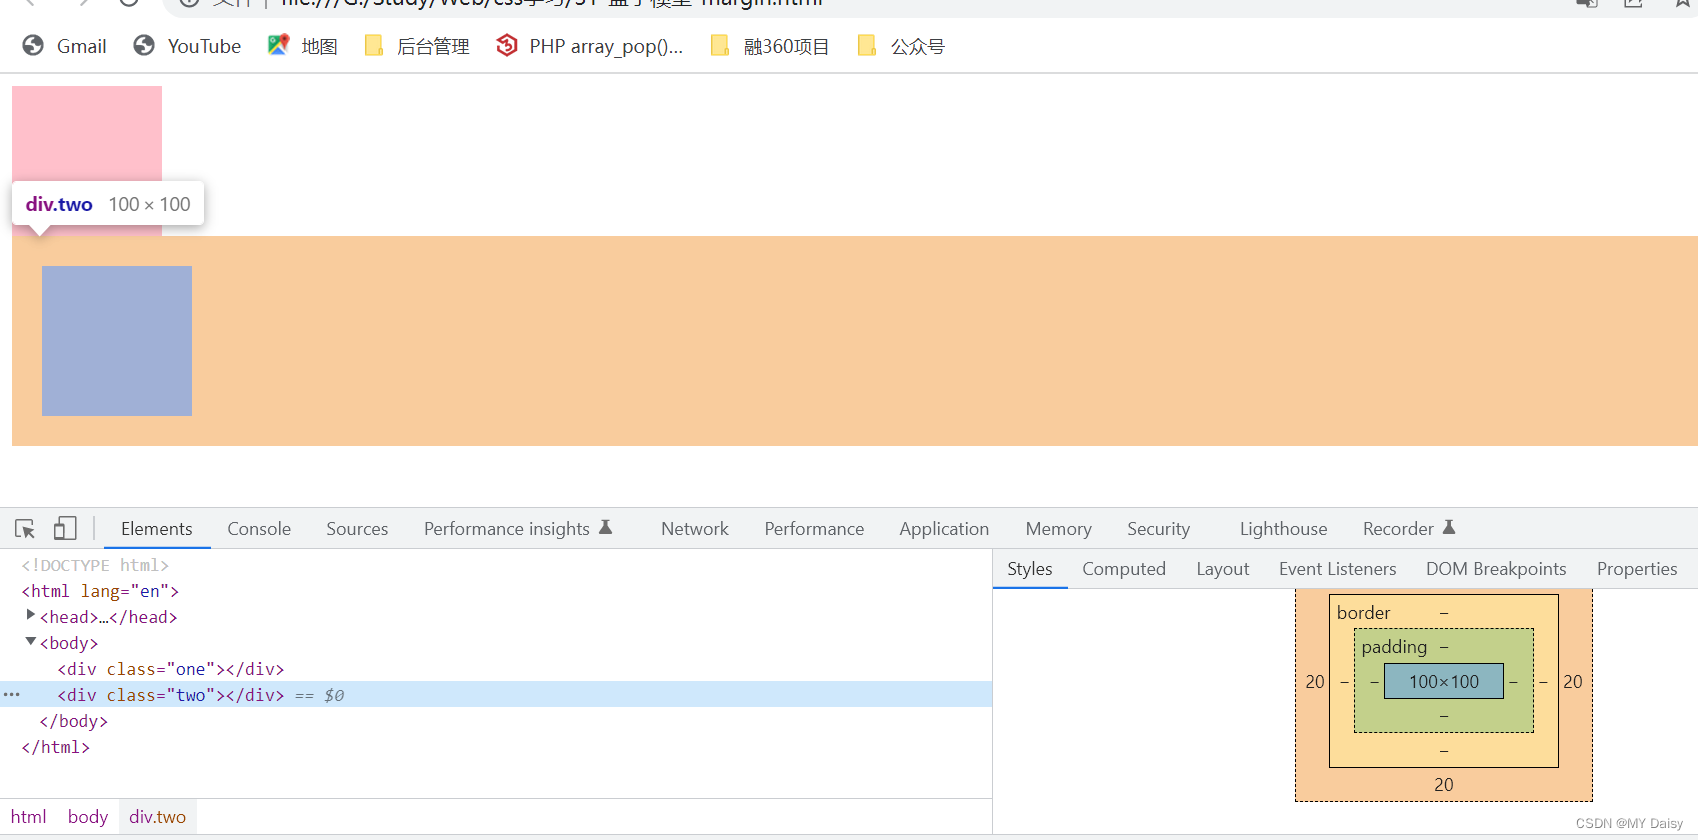The image size is (1698, 840).
Task: Open the 地图 maps bookmark
Action: pos(303,46)
